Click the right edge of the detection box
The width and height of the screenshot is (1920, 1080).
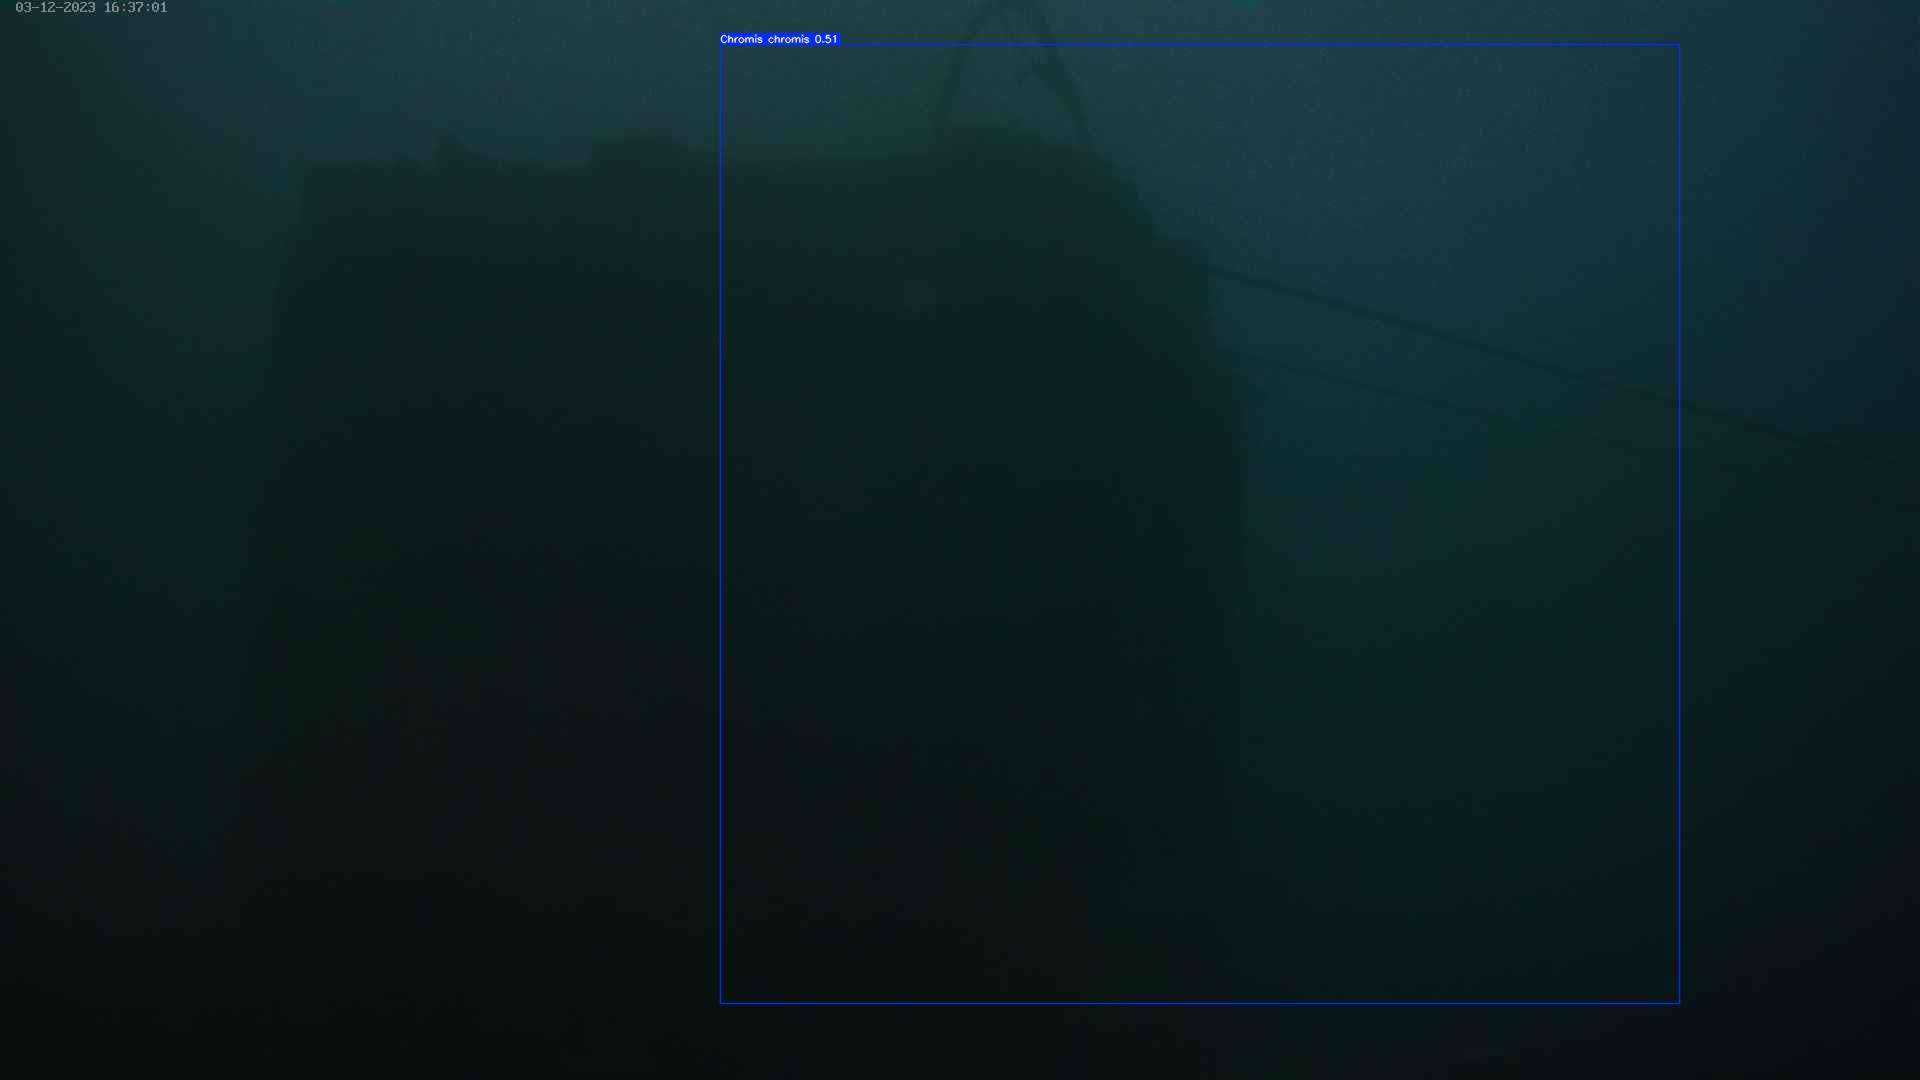point(1679,524)
